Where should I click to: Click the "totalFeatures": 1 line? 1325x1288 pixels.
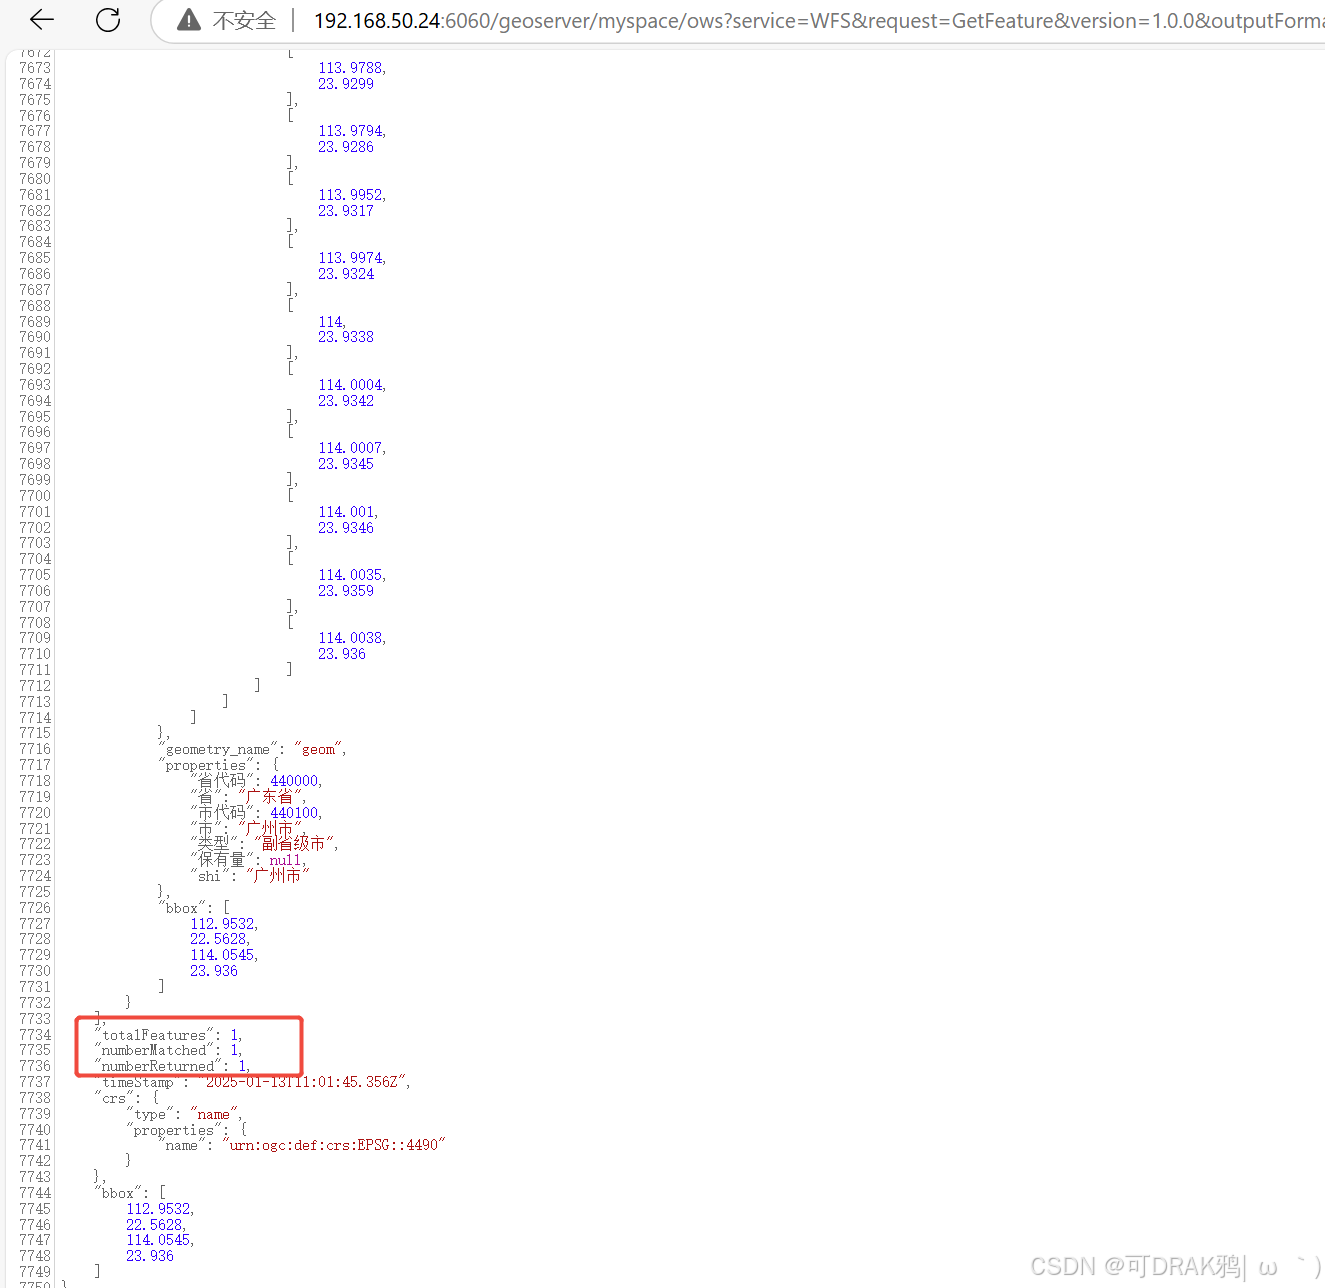click(x=168, y=1035)
